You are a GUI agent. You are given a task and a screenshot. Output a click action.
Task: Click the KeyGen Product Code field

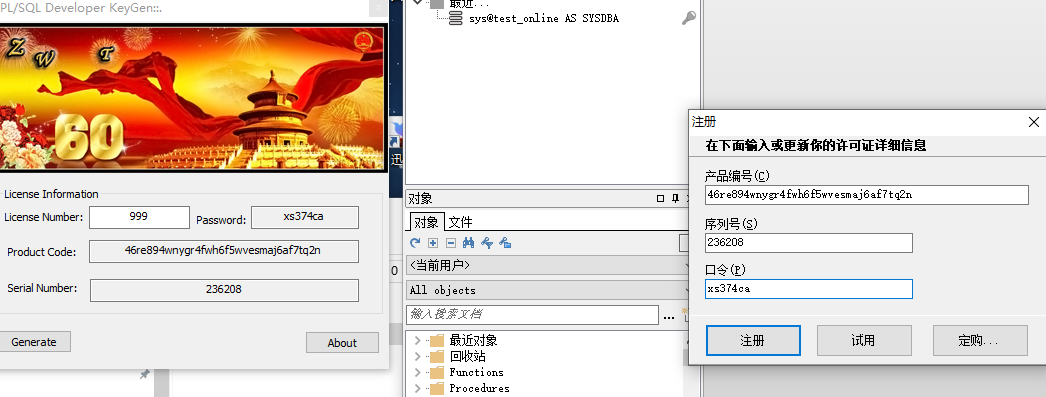click(224, 251)
